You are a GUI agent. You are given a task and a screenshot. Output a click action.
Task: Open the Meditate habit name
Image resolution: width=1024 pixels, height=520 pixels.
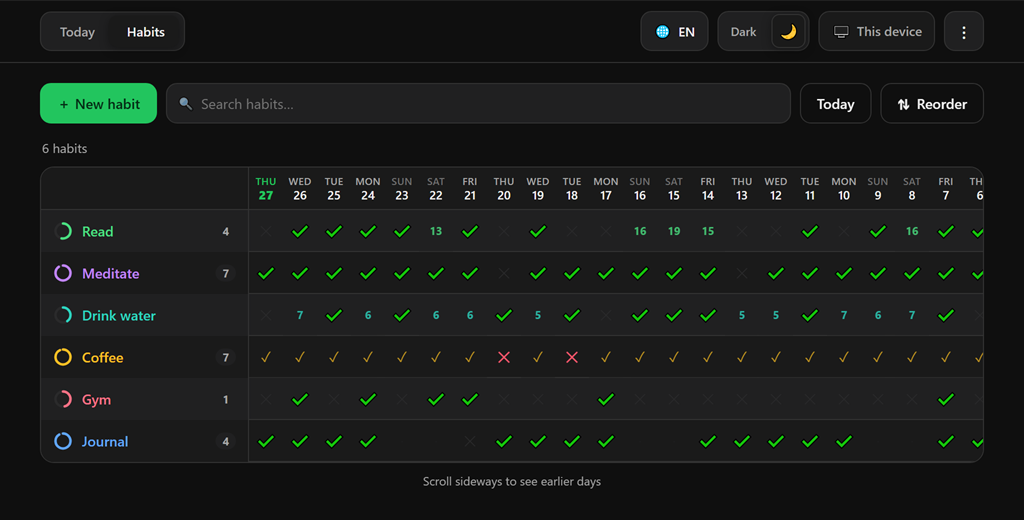(110, 273)
